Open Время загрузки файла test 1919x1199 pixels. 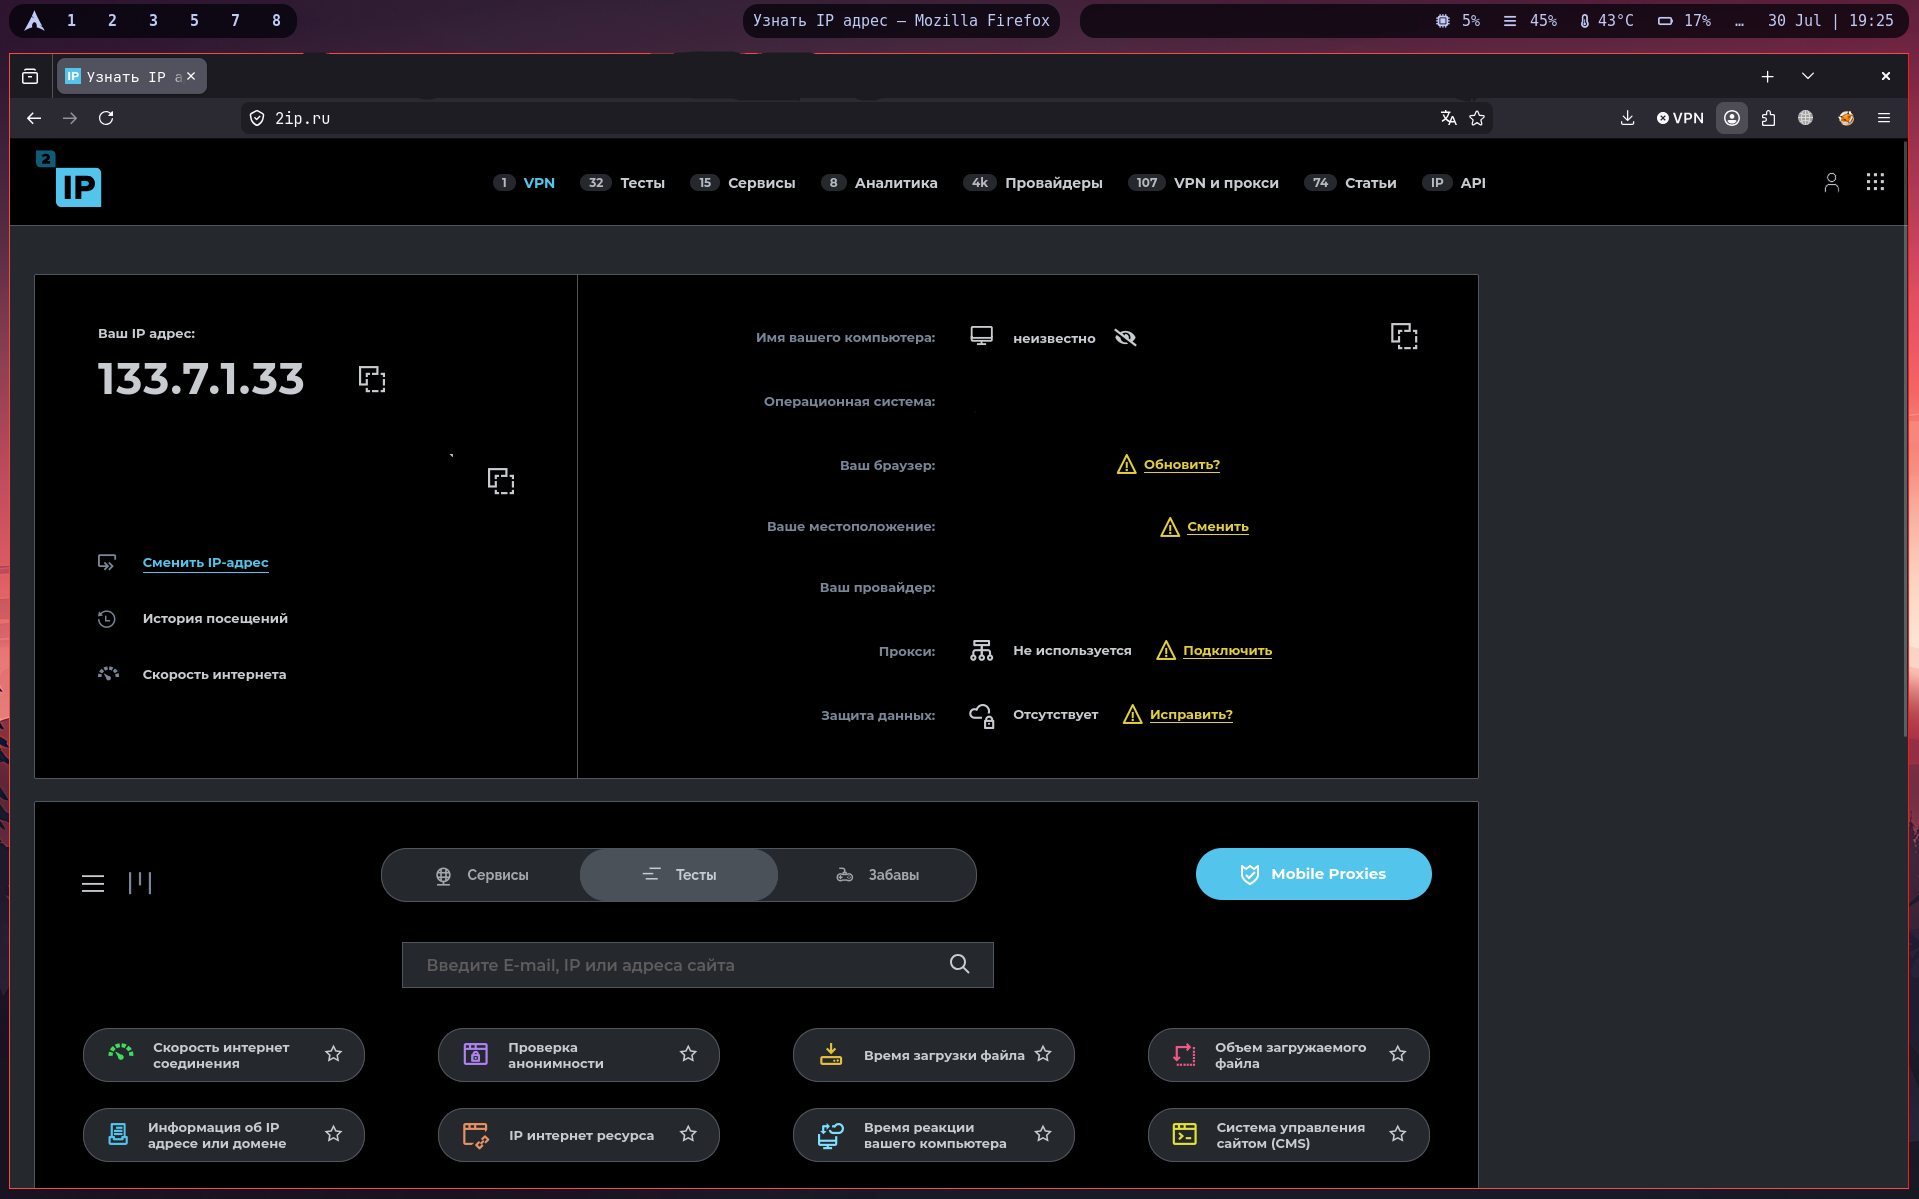tap(933, 1055)
